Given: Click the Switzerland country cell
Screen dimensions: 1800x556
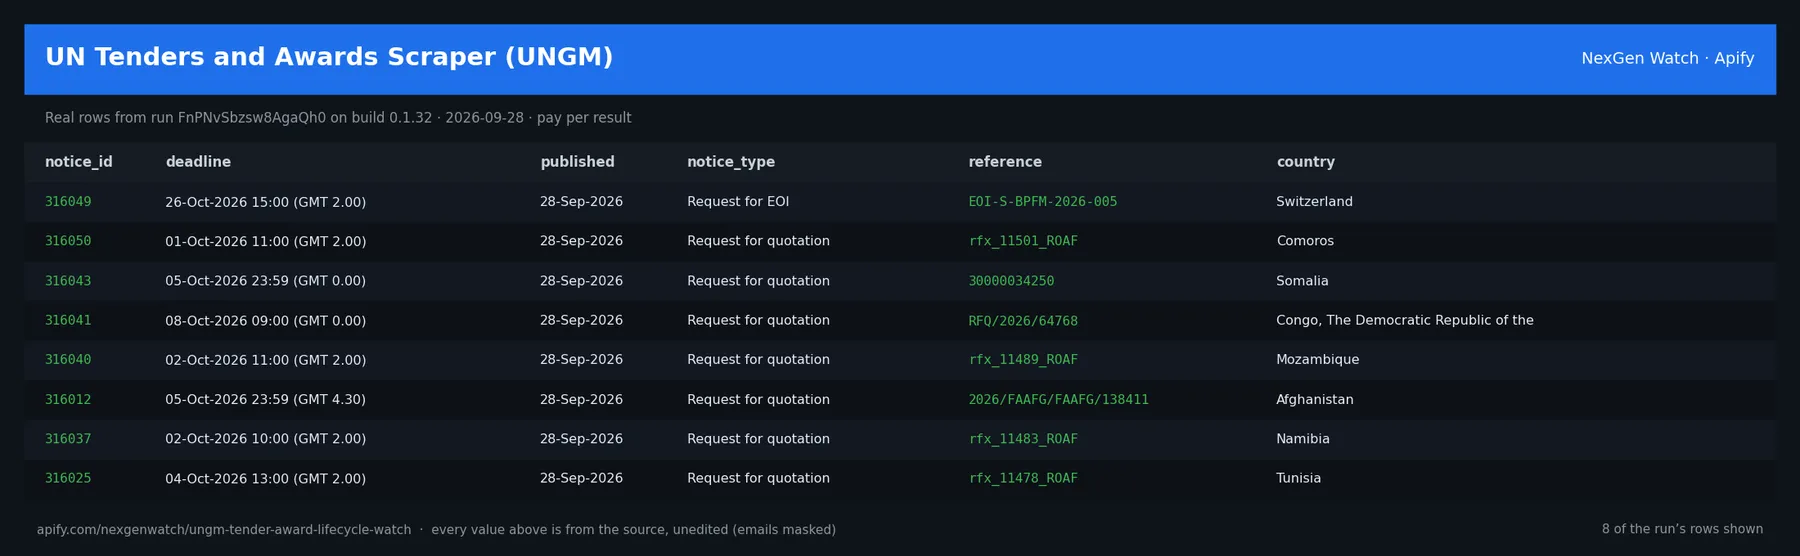Looking at the screenshot, I should click(x=1314, y=202).
